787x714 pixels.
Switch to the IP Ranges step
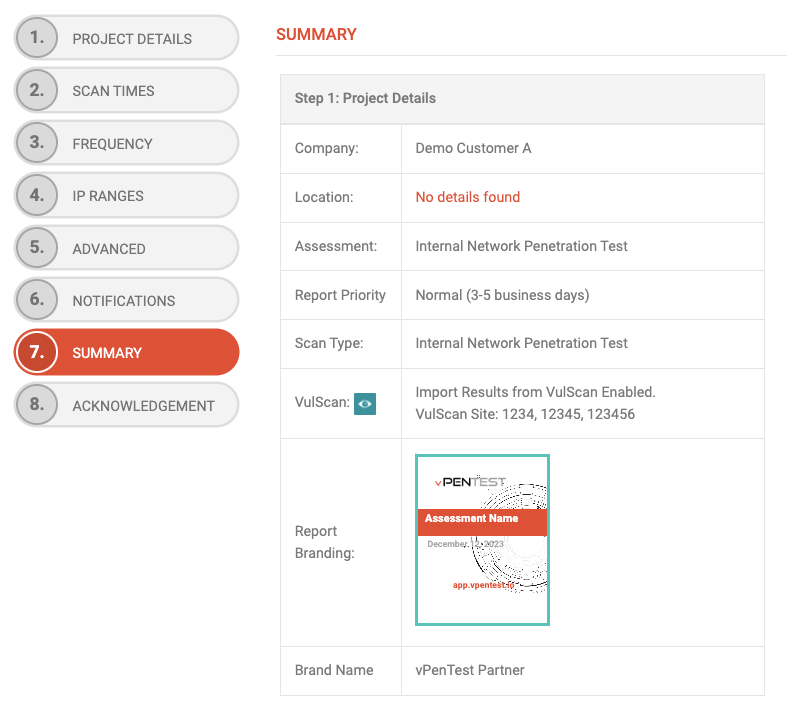click(x=108, y=196)
